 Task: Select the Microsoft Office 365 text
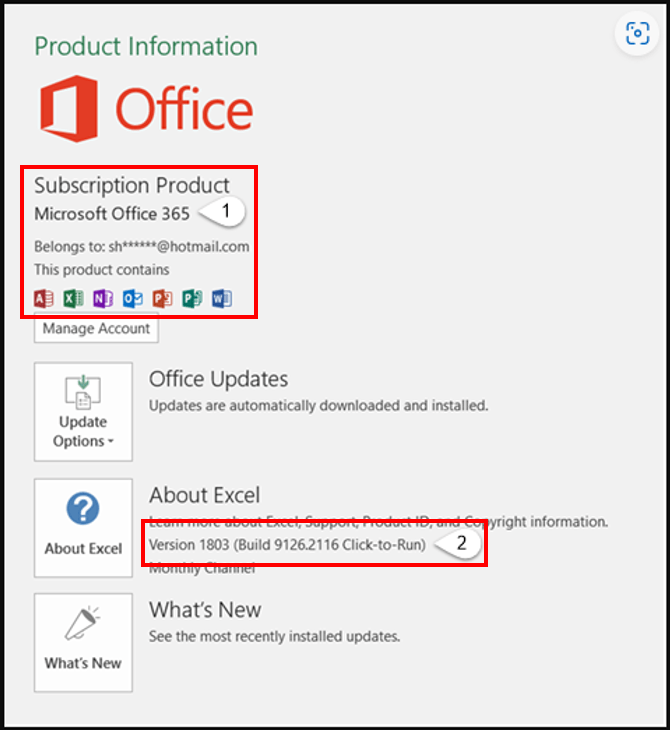(112, 214)
